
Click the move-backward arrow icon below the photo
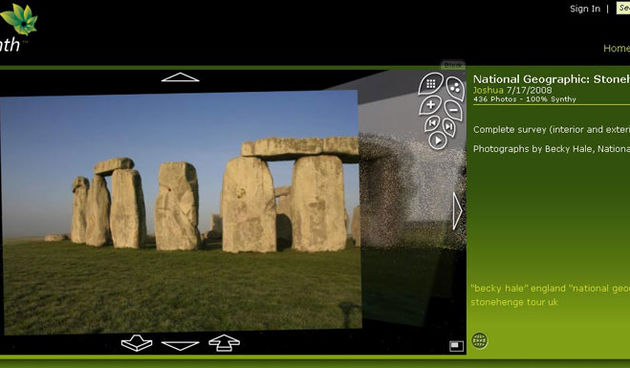137,343
